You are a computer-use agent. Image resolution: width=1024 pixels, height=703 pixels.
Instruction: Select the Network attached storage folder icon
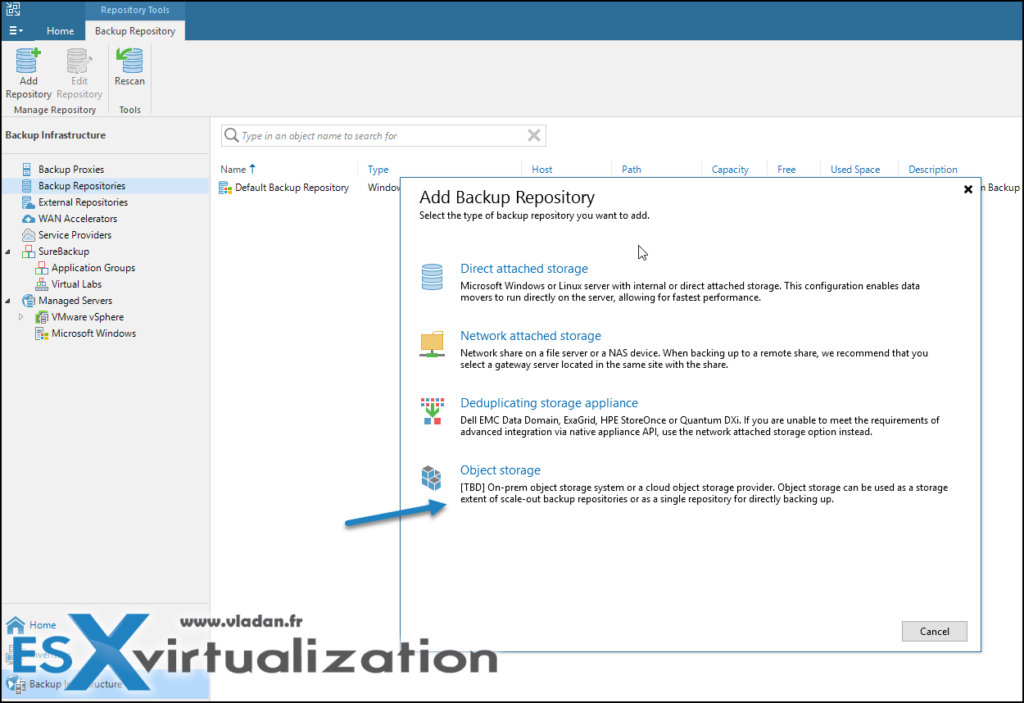[432, 344]
